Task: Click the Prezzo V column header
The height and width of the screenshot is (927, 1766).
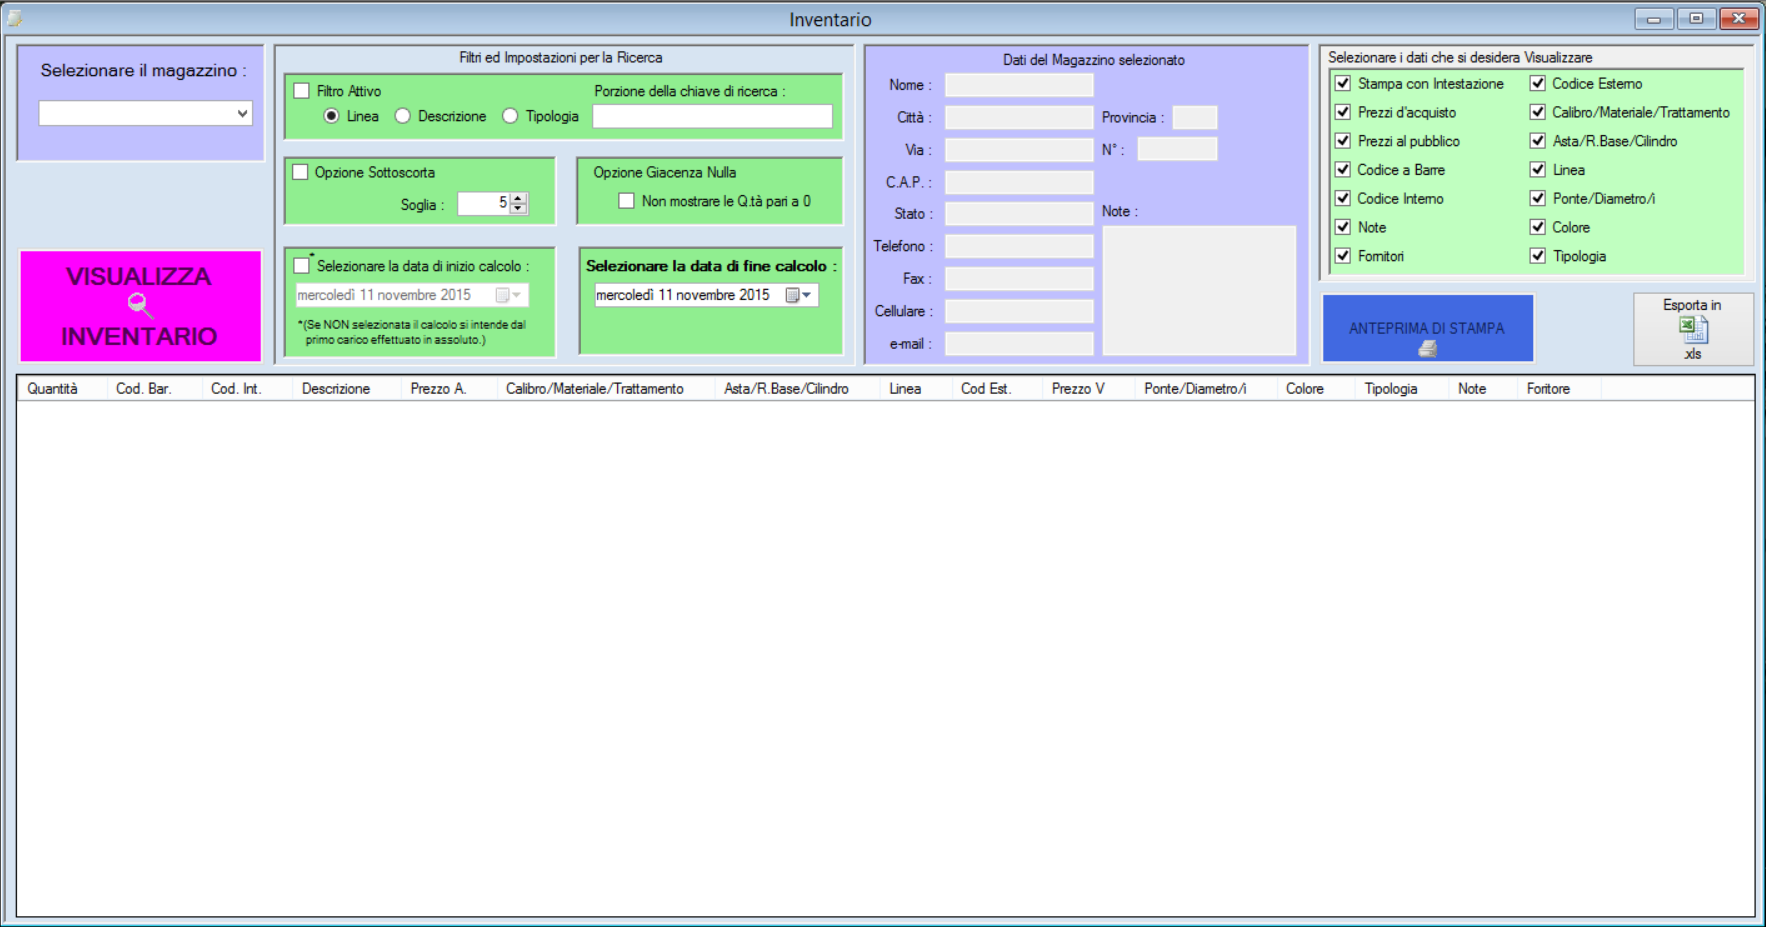Action: click(x=1088, y=388)
